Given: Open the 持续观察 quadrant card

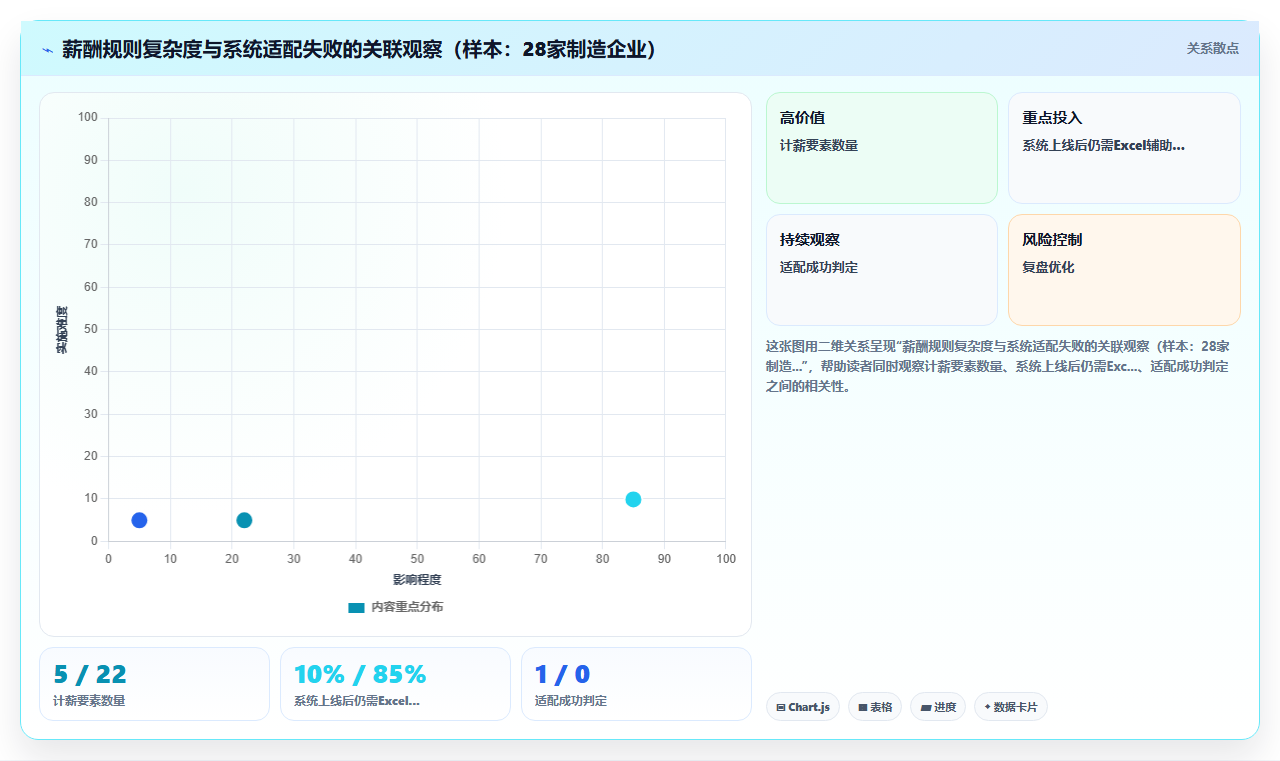Looking at the screenshot, I should [882, 270].
